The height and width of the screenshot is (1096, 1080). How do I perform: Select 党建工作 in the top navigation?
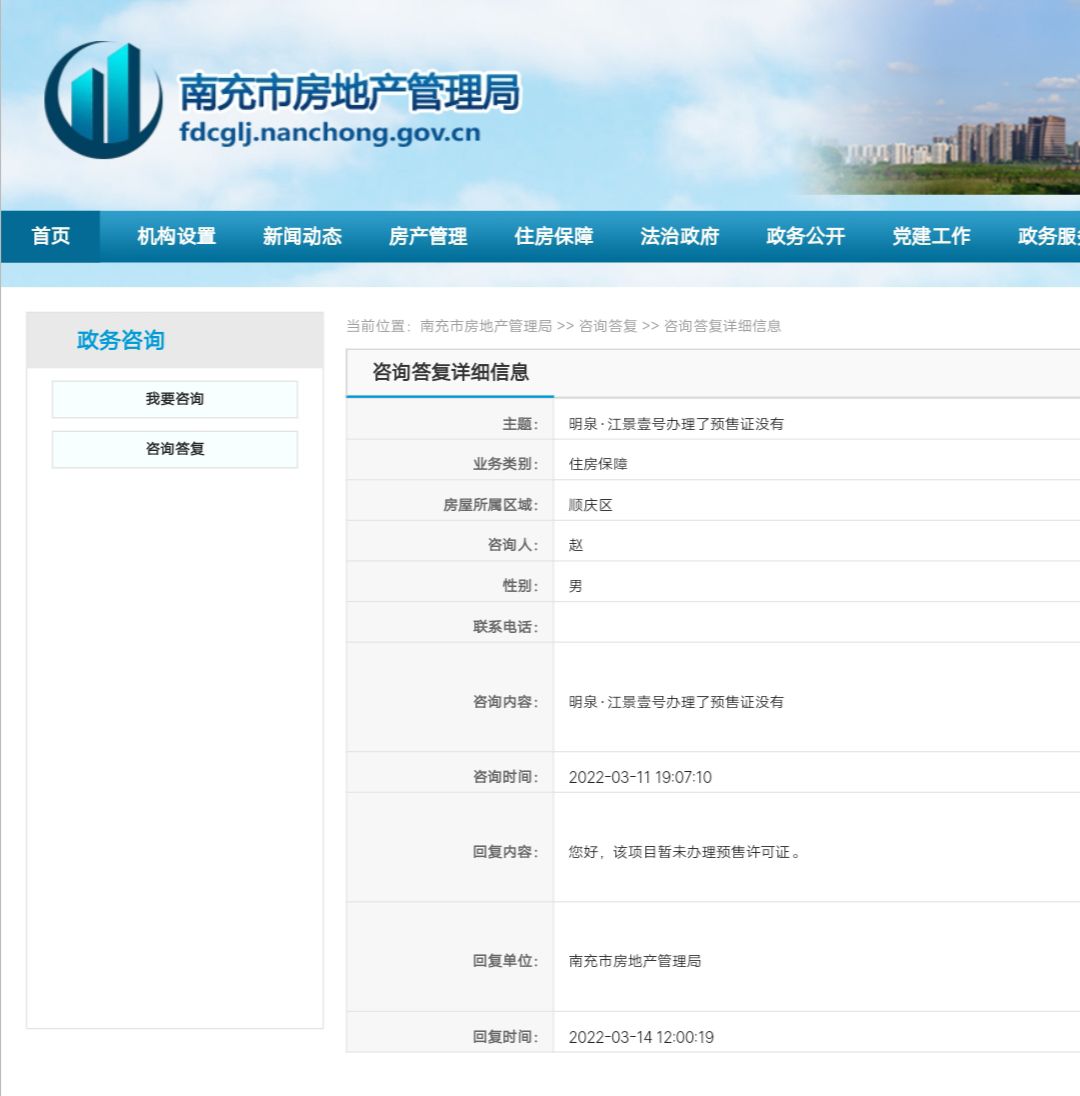(x=931, y=236)
